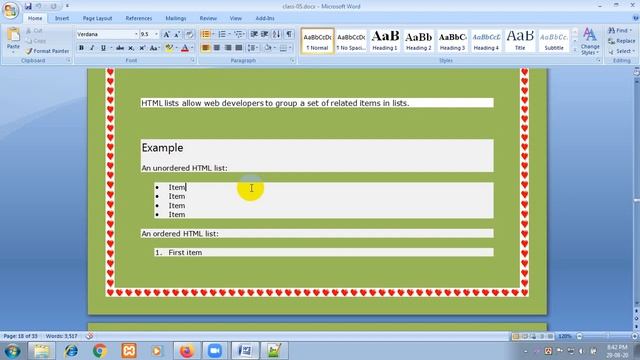Center align the text

[x=217, y=48]
